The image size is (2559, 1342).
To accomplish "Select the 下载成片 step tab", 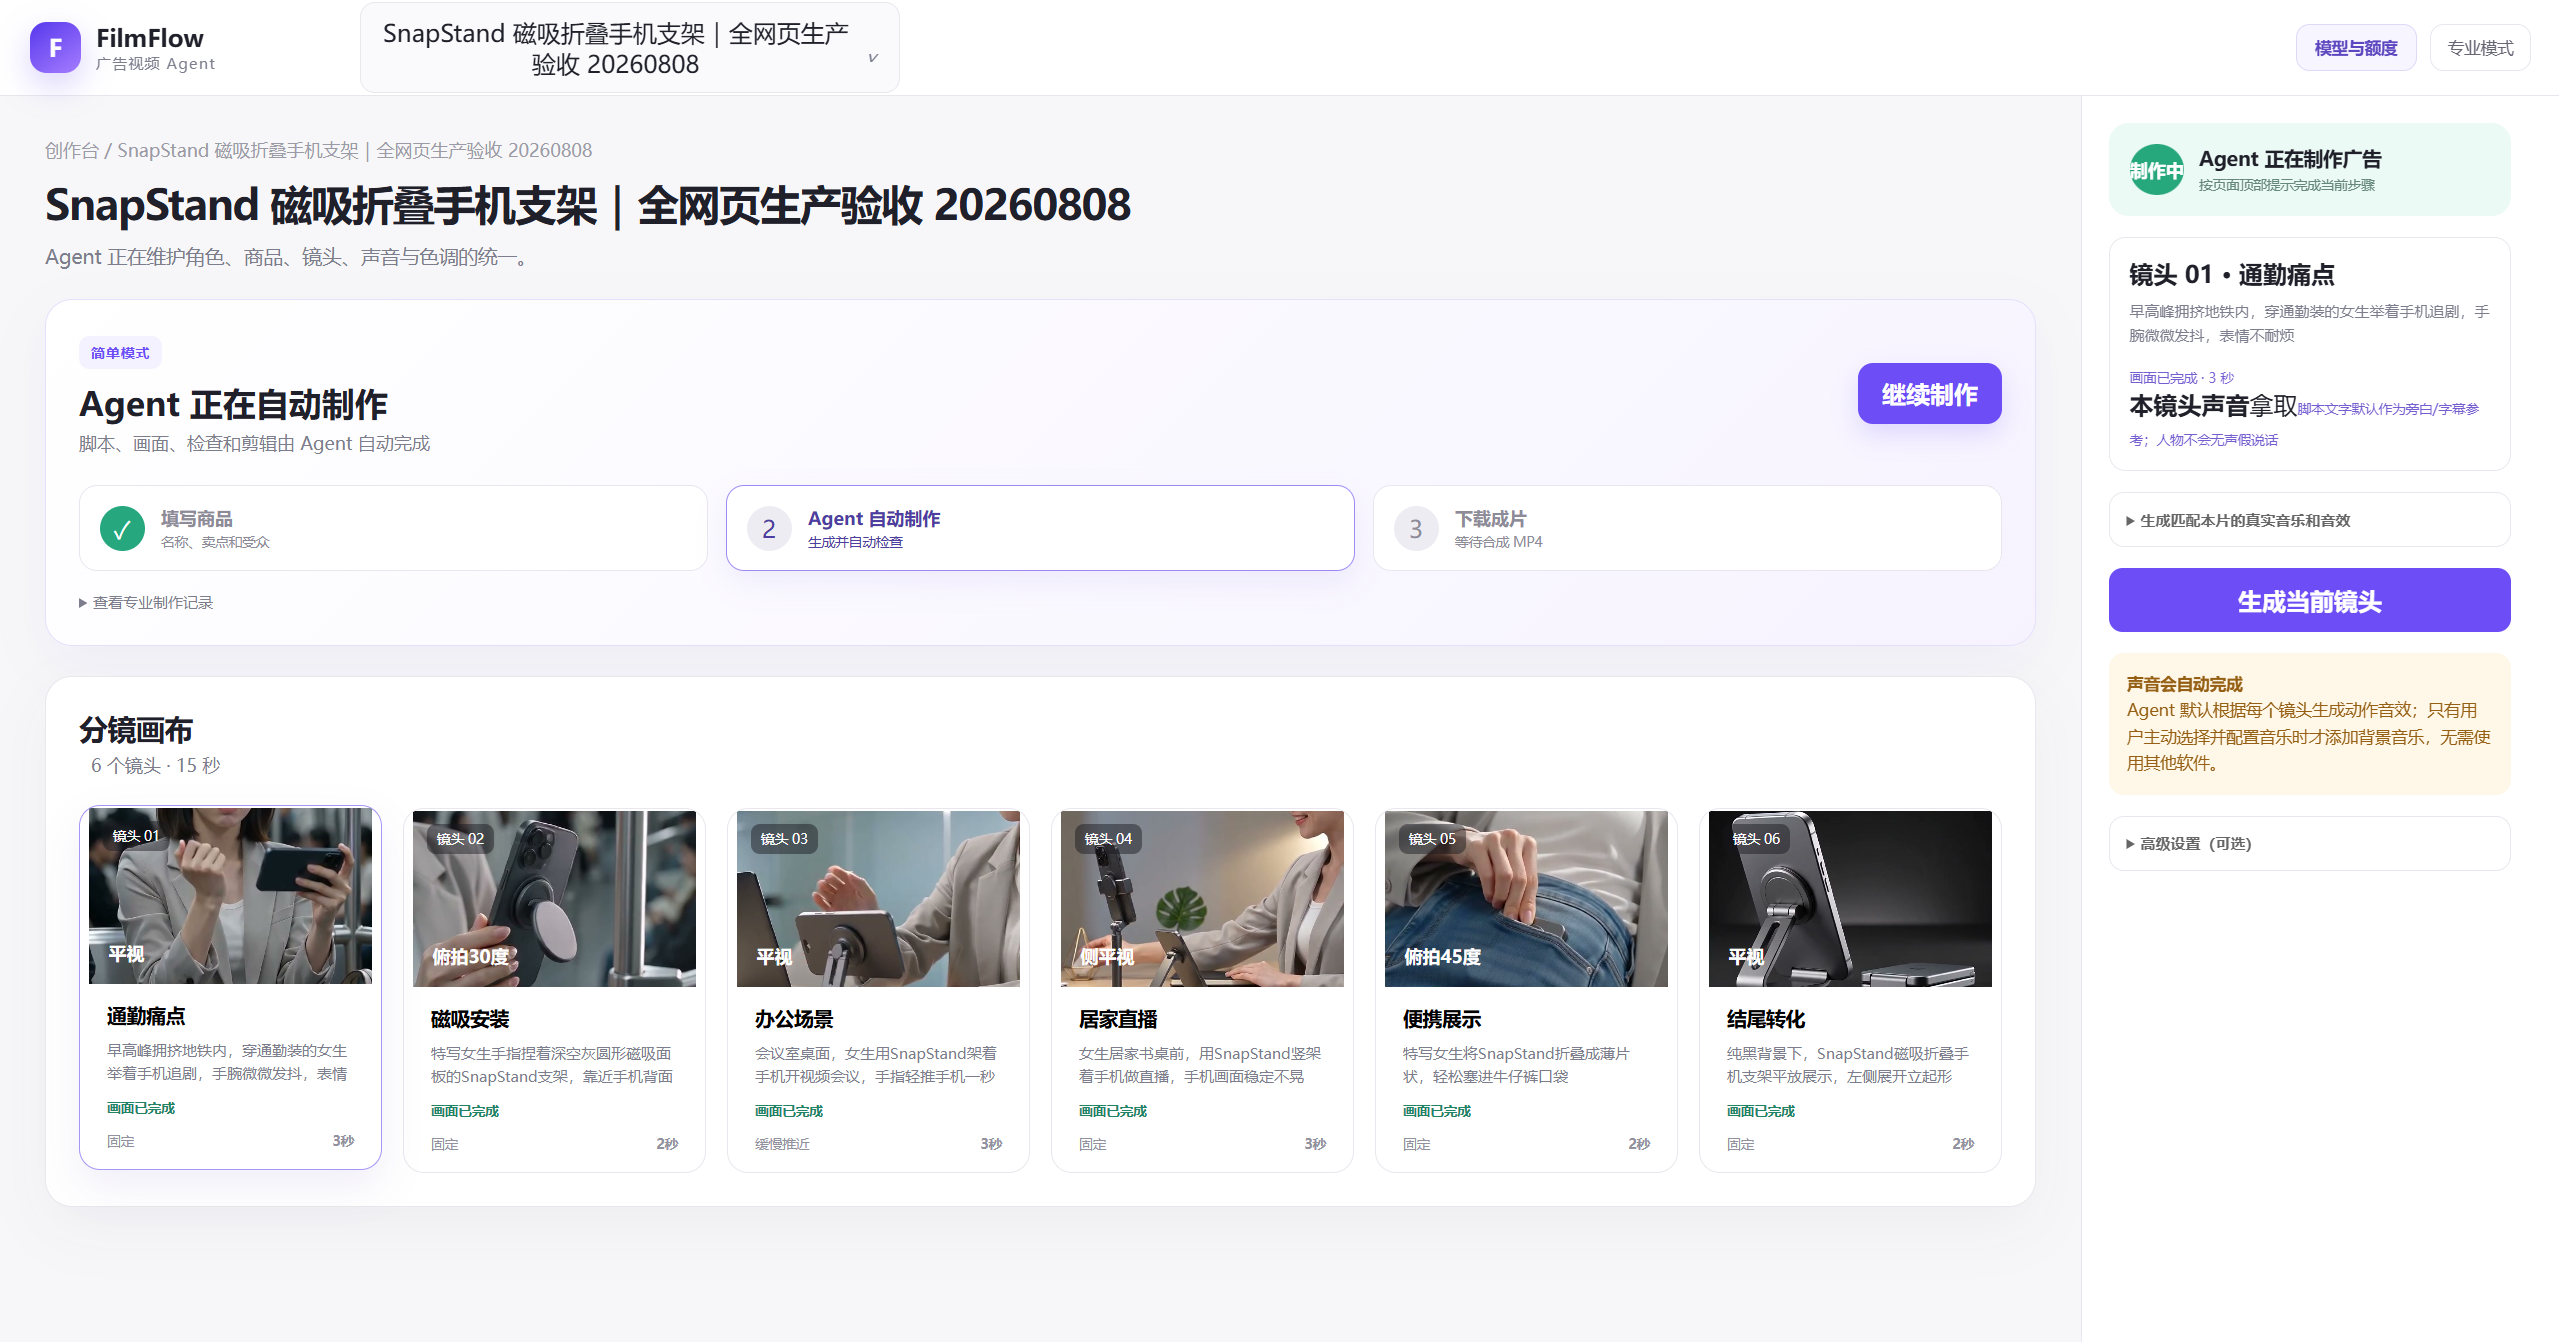I will point(1687,528).
